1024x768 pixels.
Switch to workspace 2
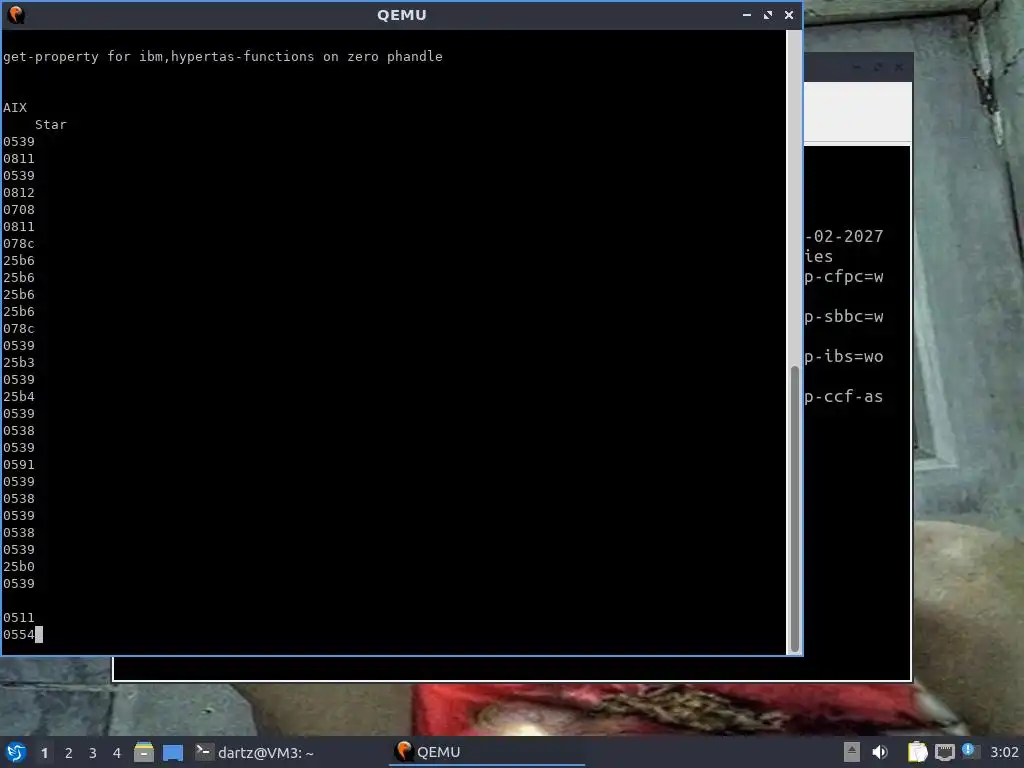pos(69,753)
